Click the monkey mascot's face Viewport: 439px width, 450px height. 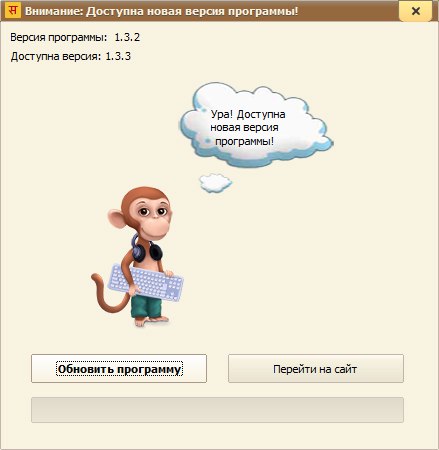[x=153, y=217]
